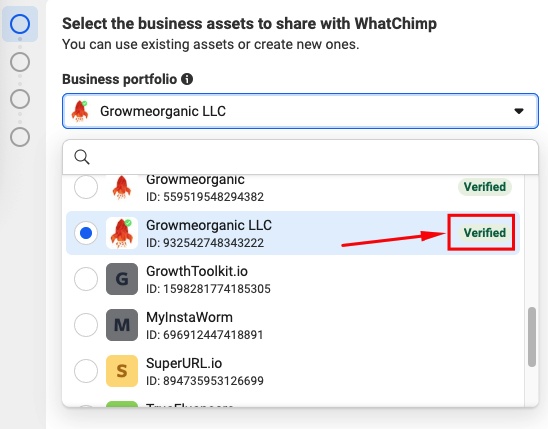This screenshot has height=429, width=548.
Task: Click the GrowthToolkit.io name text
Action: point(197,271)
